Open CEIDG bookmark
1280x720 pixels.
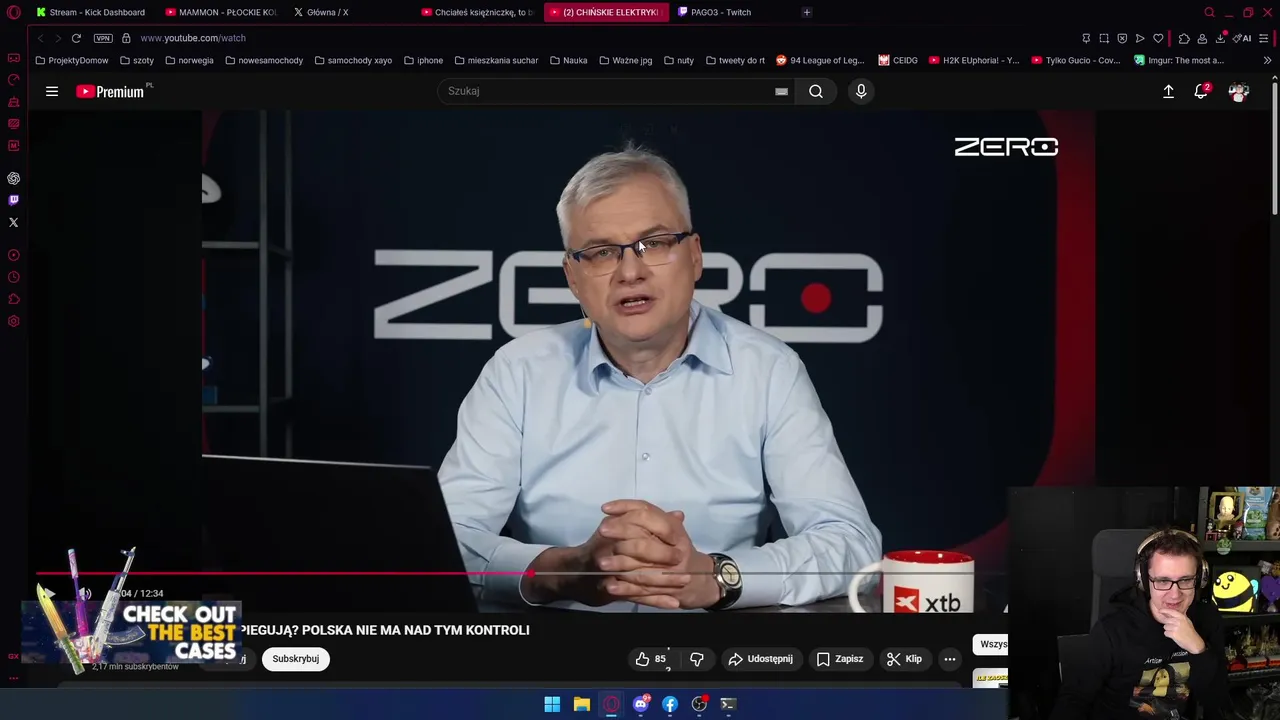[898, 60]
